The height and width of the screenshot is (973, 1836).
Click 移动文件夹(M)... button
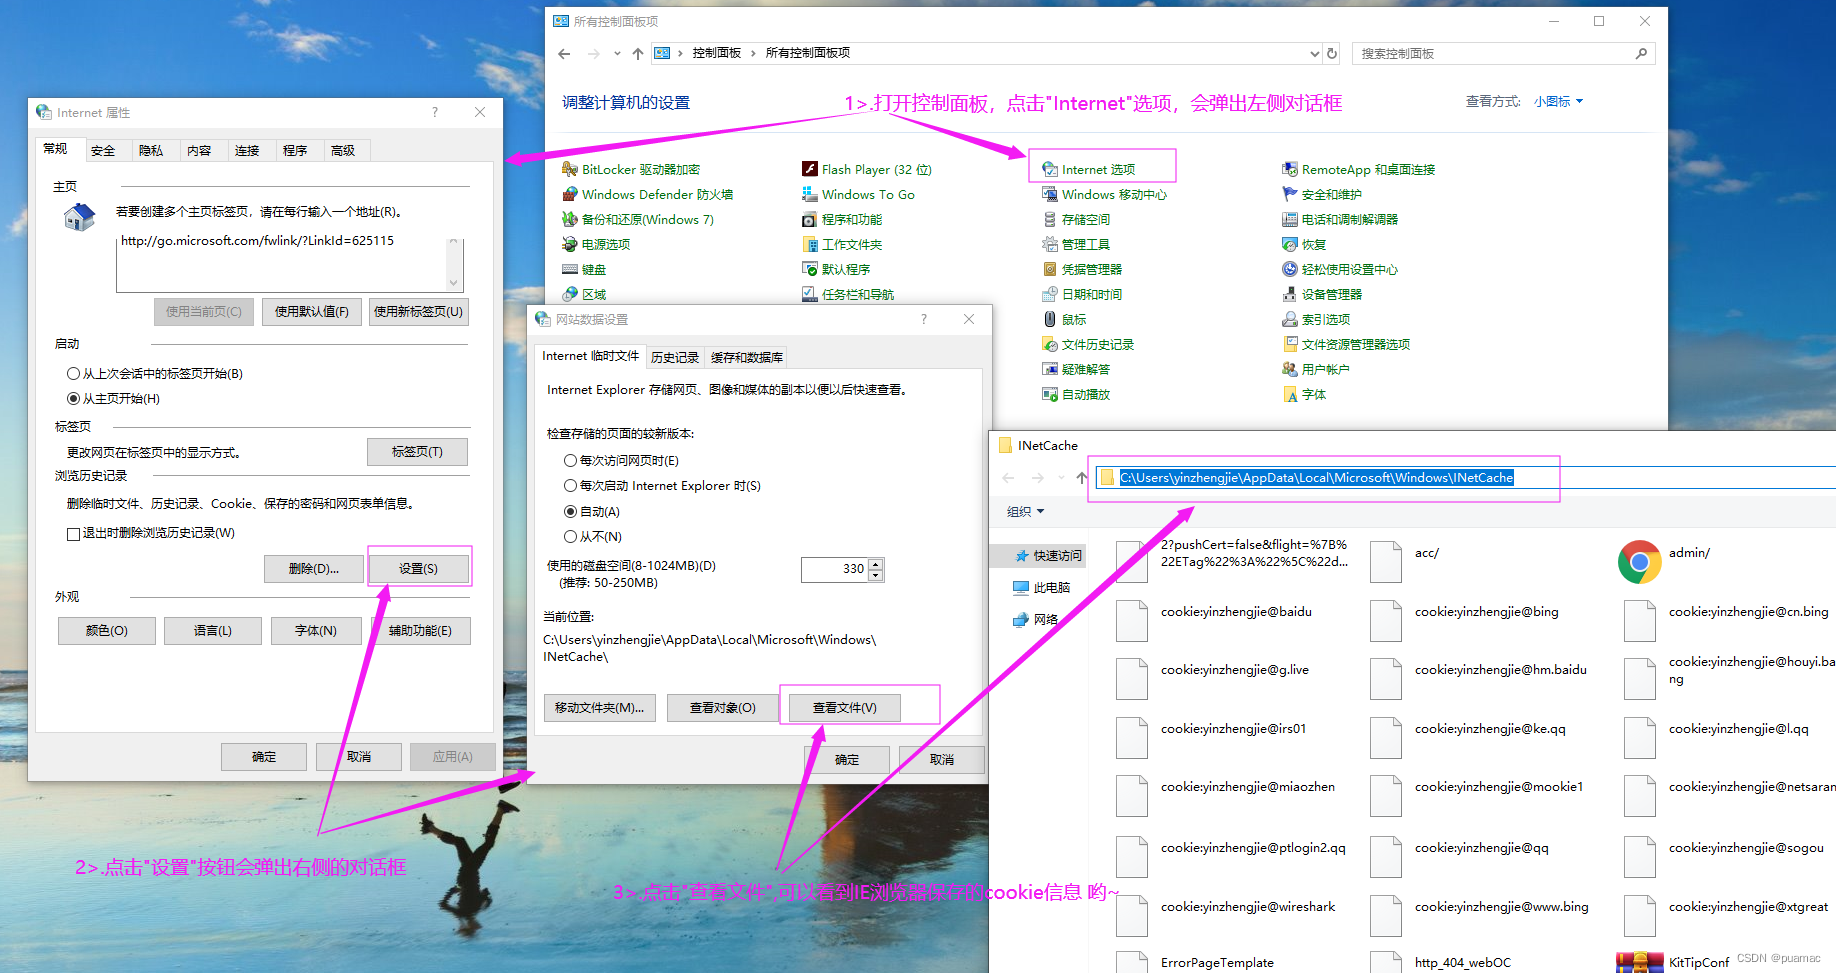tap(600, 708)
